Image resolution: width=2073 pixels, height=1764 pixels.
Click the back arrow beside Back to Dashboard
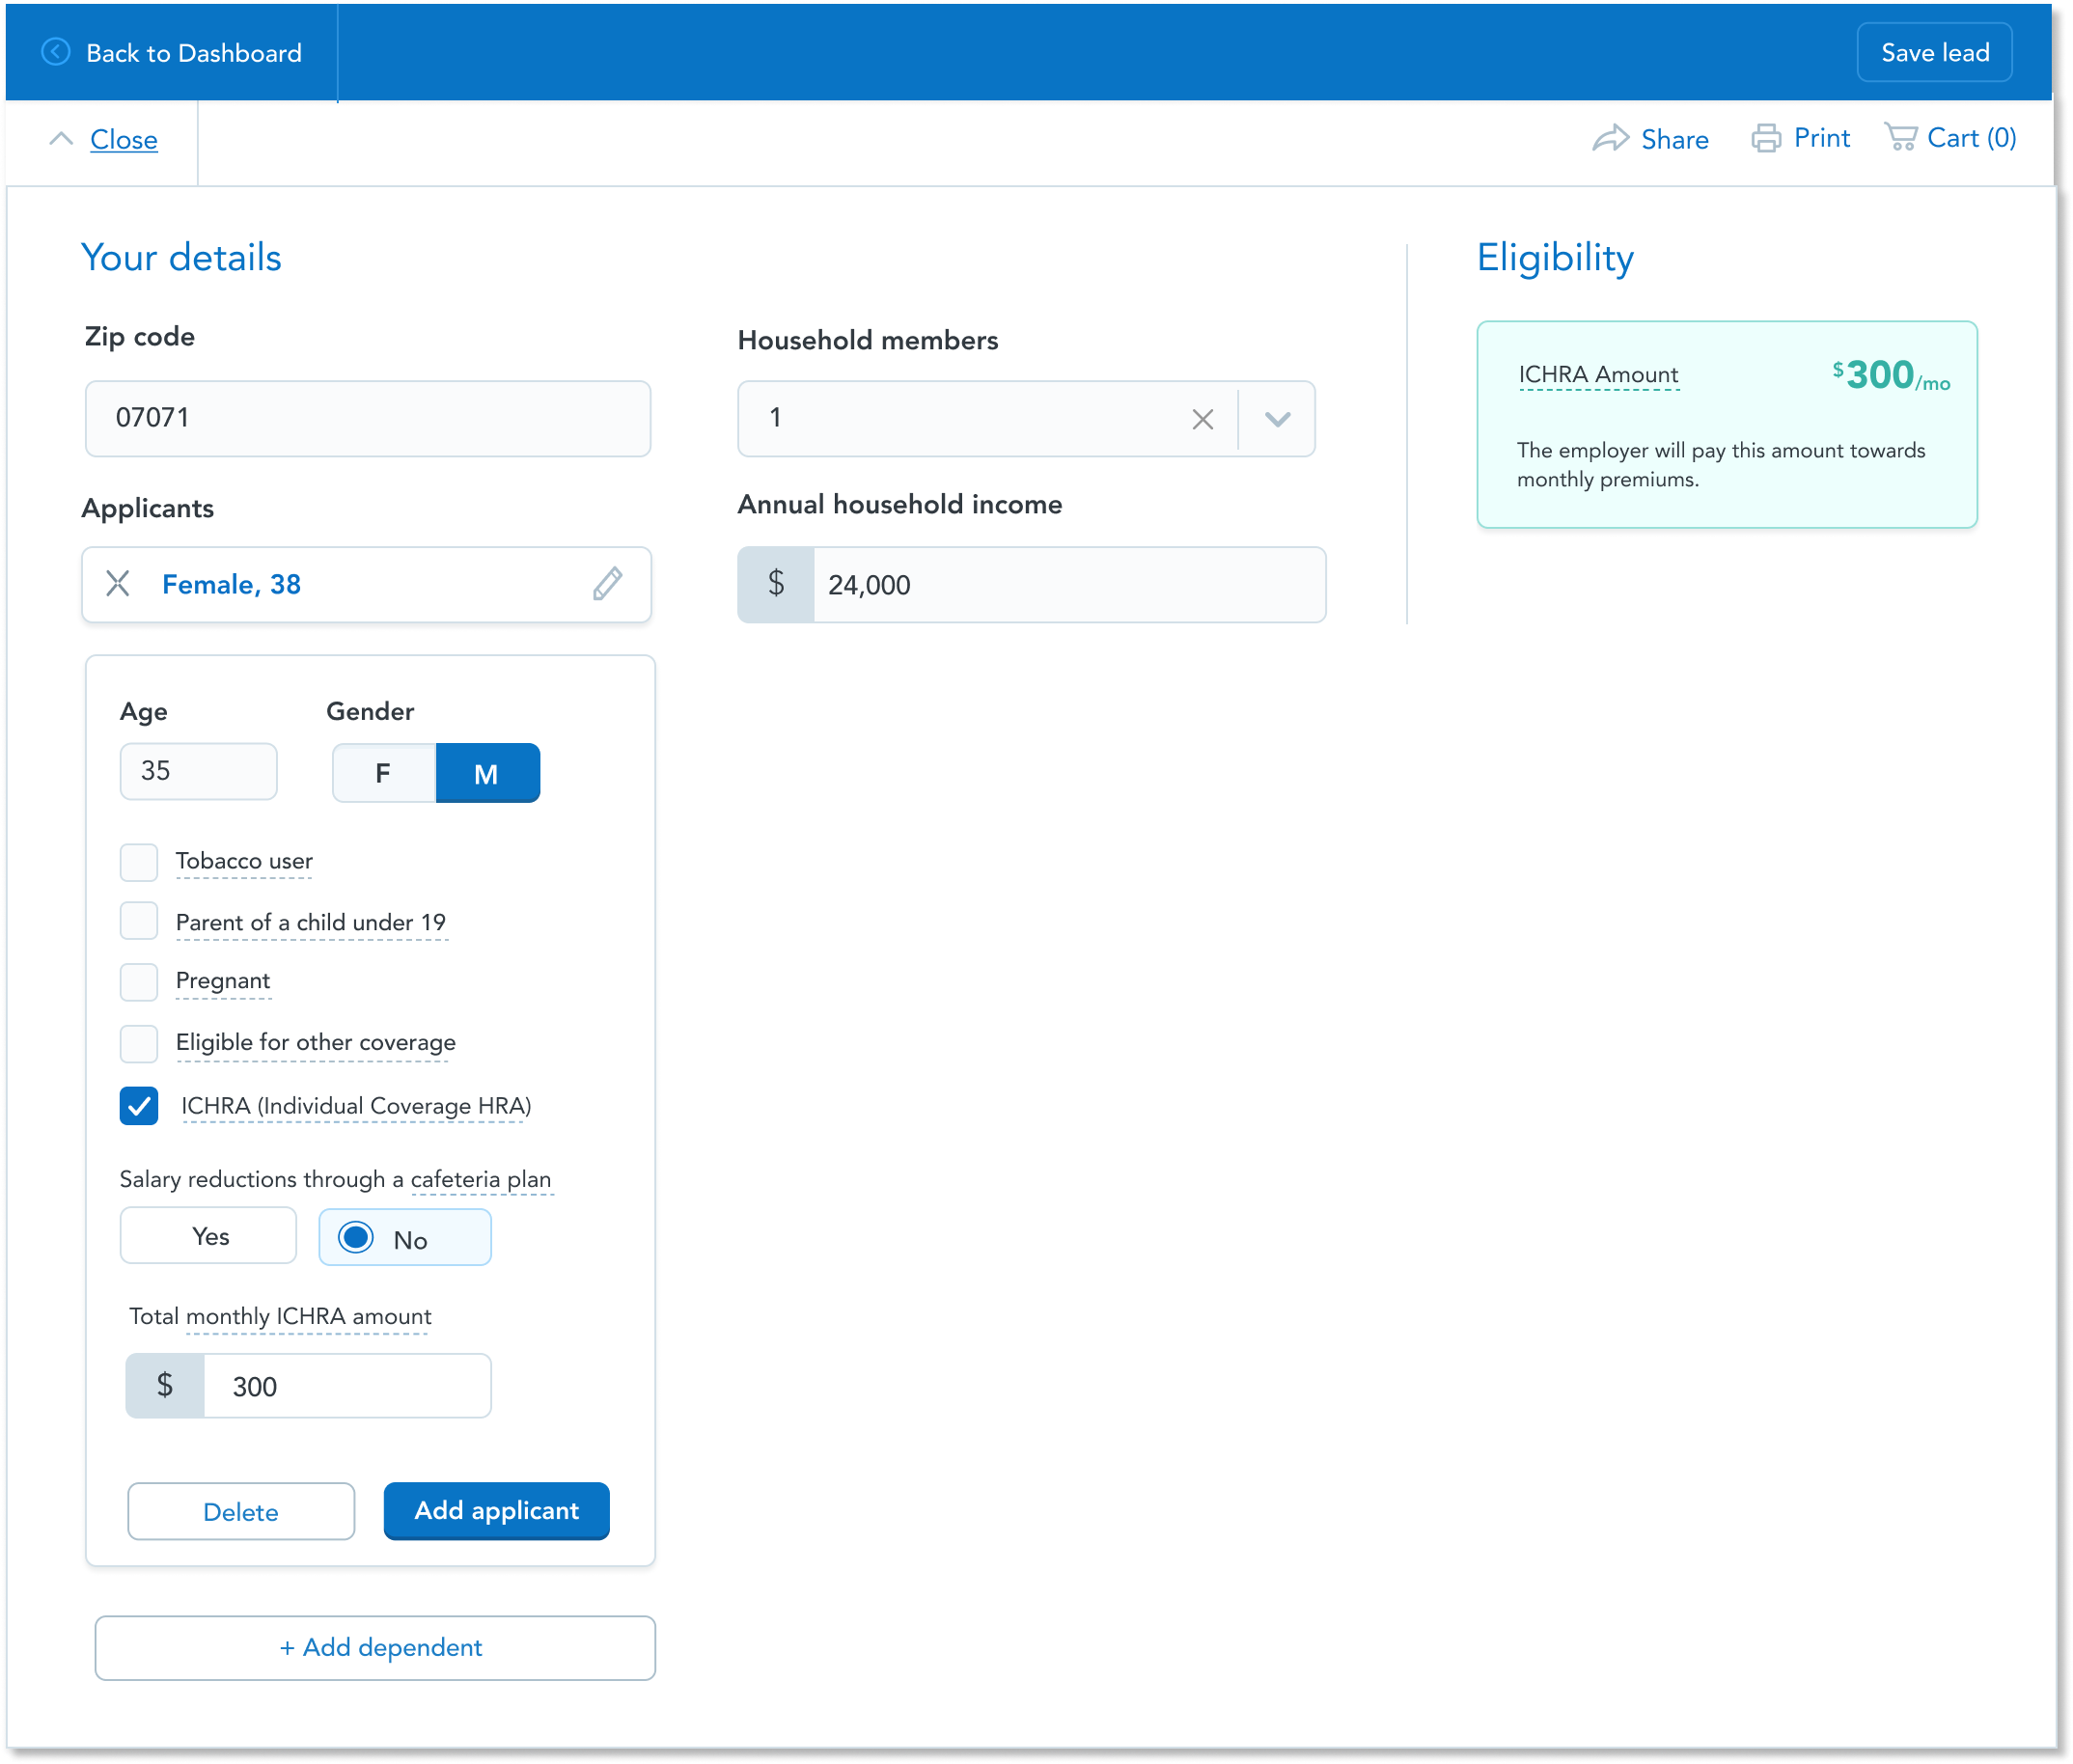click(55, 52)
